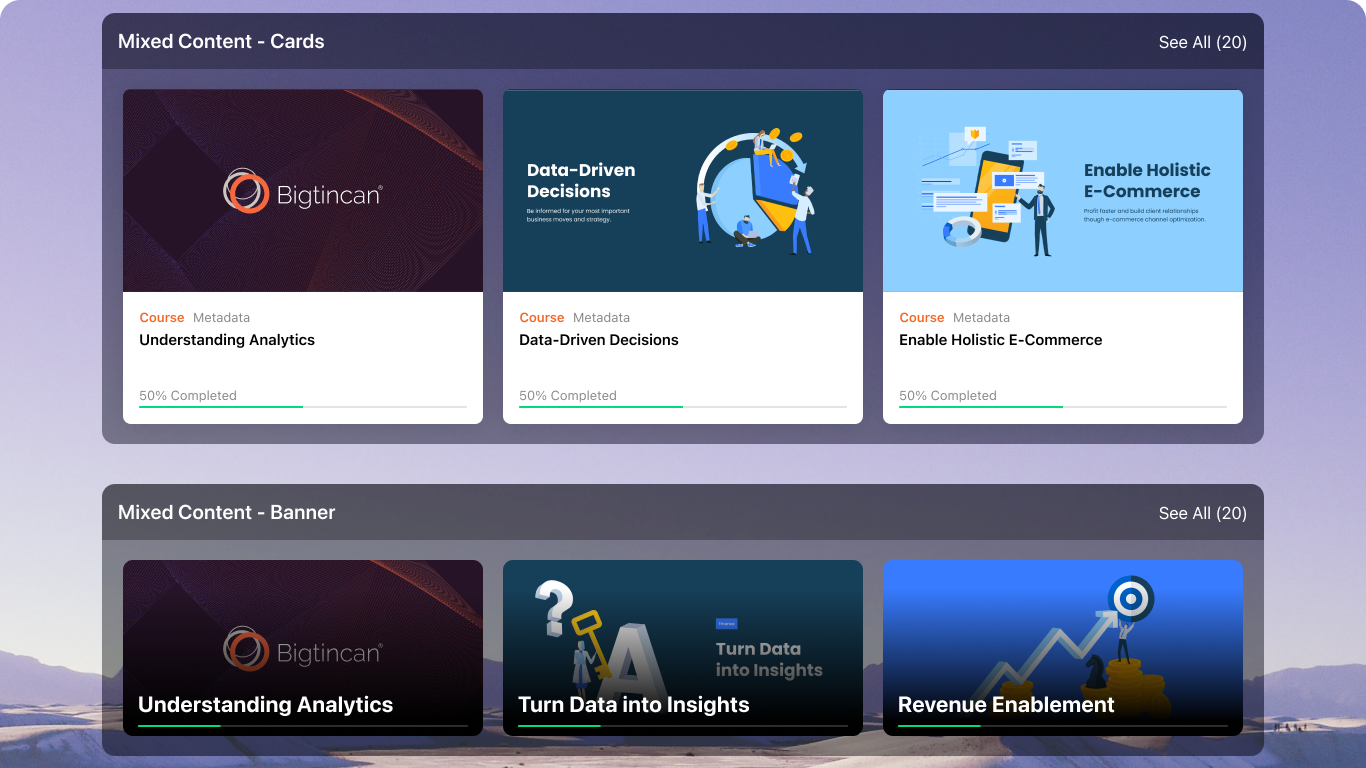
Task: Click Metadata label on Enable Holistic E-Commerce card
Action: pyautogui.click(x=981, y=318)
